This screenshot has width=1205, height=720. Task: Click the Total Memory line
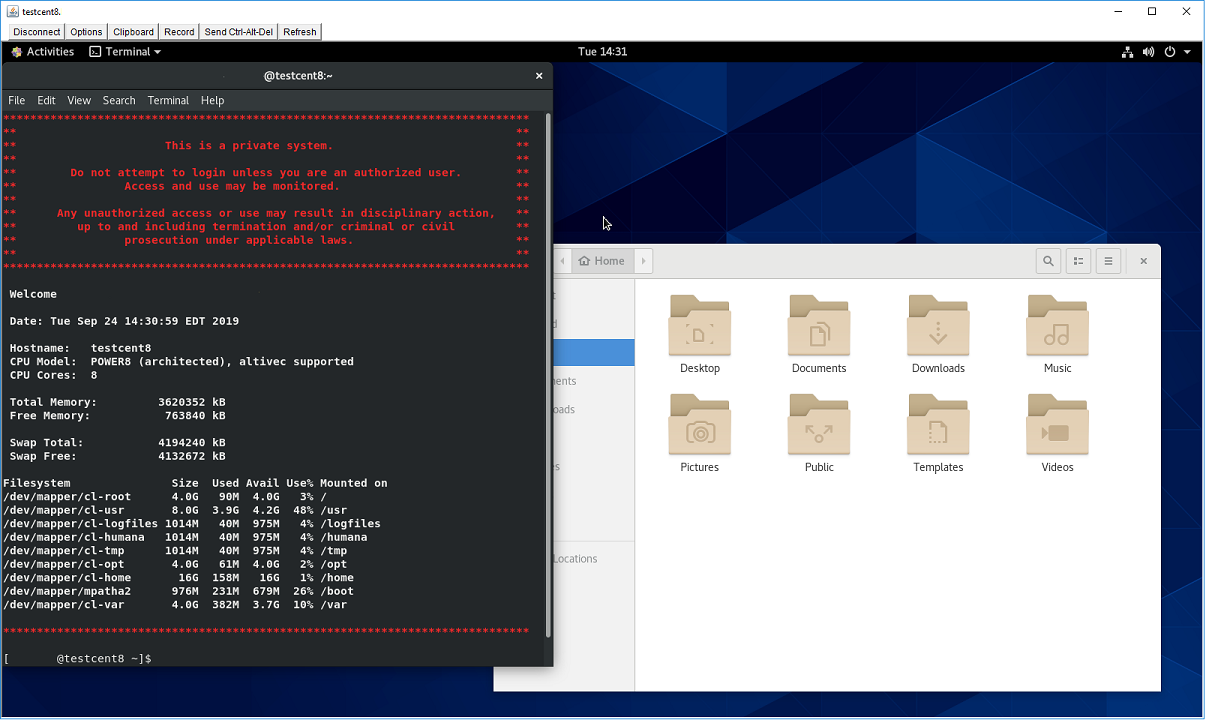(x=117, y=402)
